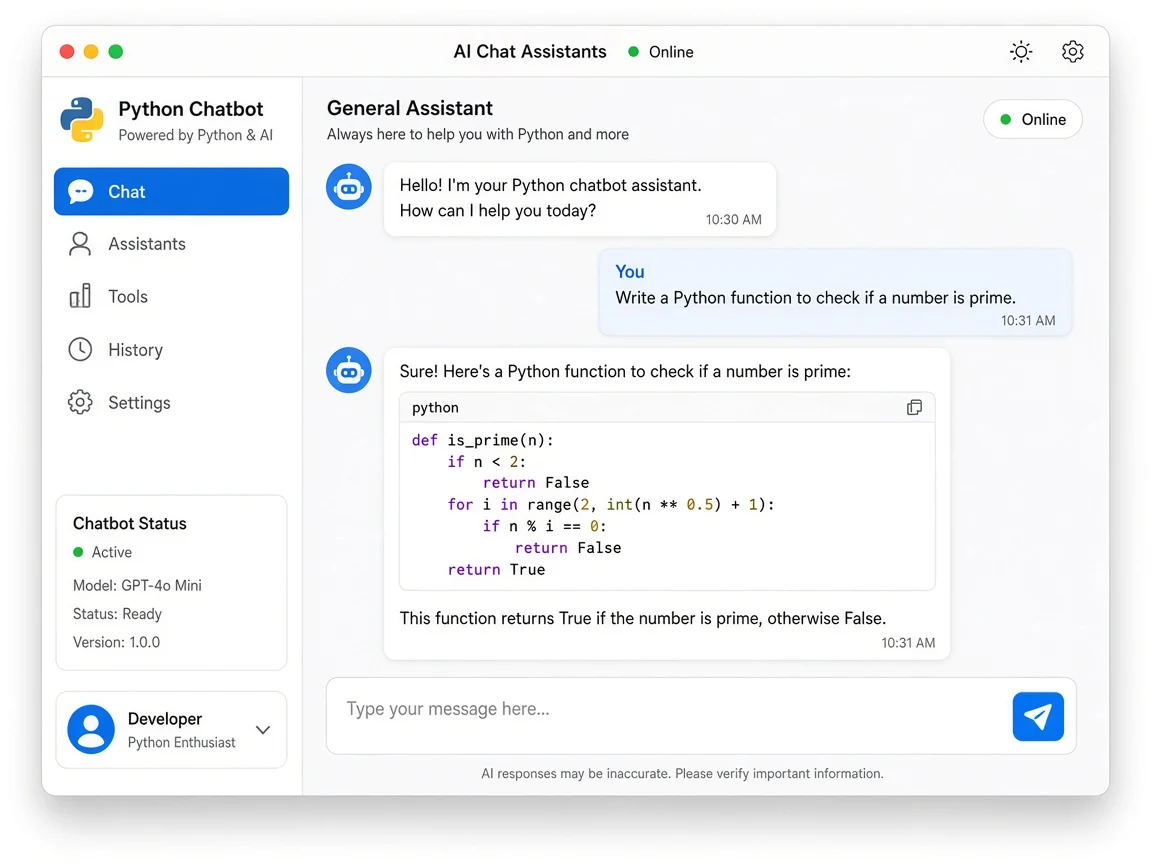Click the Developer profile avatar
This screenshot has width=1152, height=864.
pos(91,730)
